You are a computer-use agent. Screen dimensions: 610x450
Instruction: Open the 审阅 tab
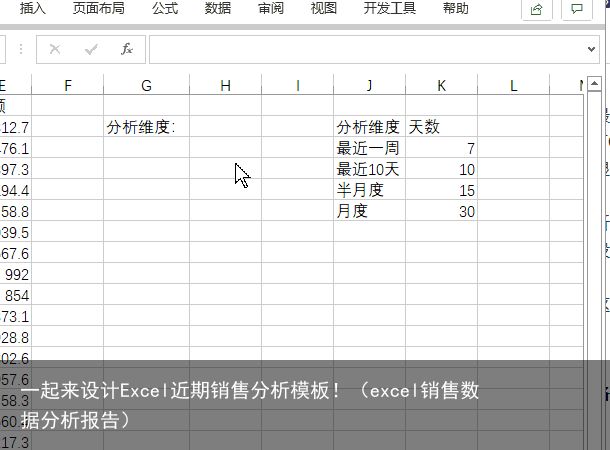(x=271, y=8)
